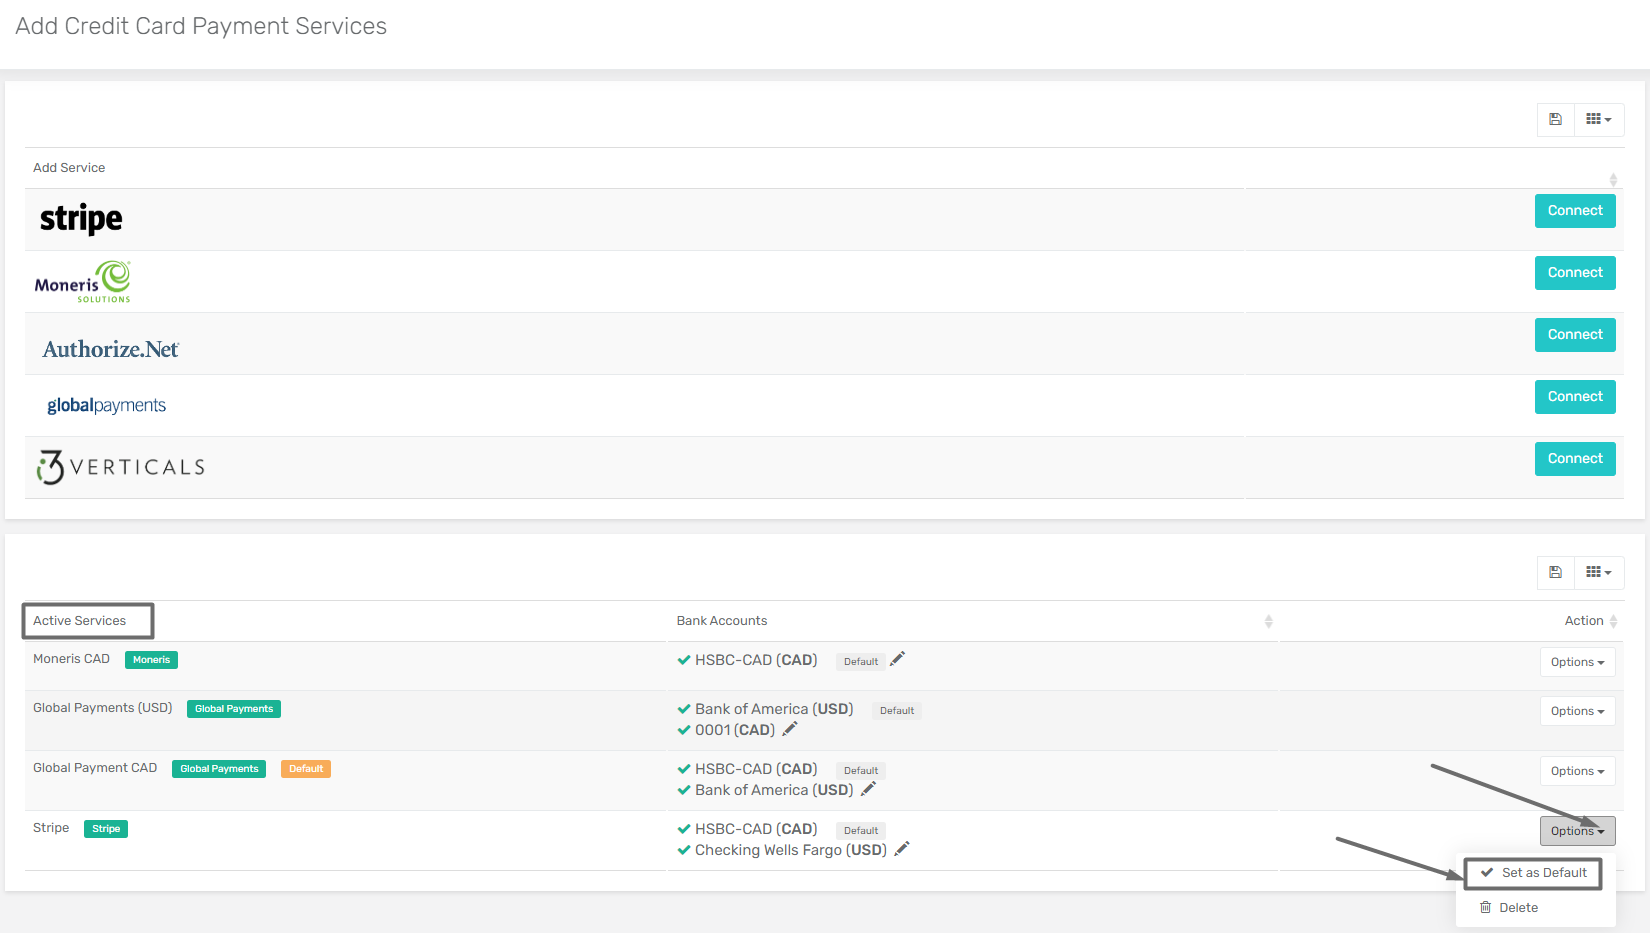
Task: Sort by Bank Accounts column arrows
Action: click(x=1268, y=621)
